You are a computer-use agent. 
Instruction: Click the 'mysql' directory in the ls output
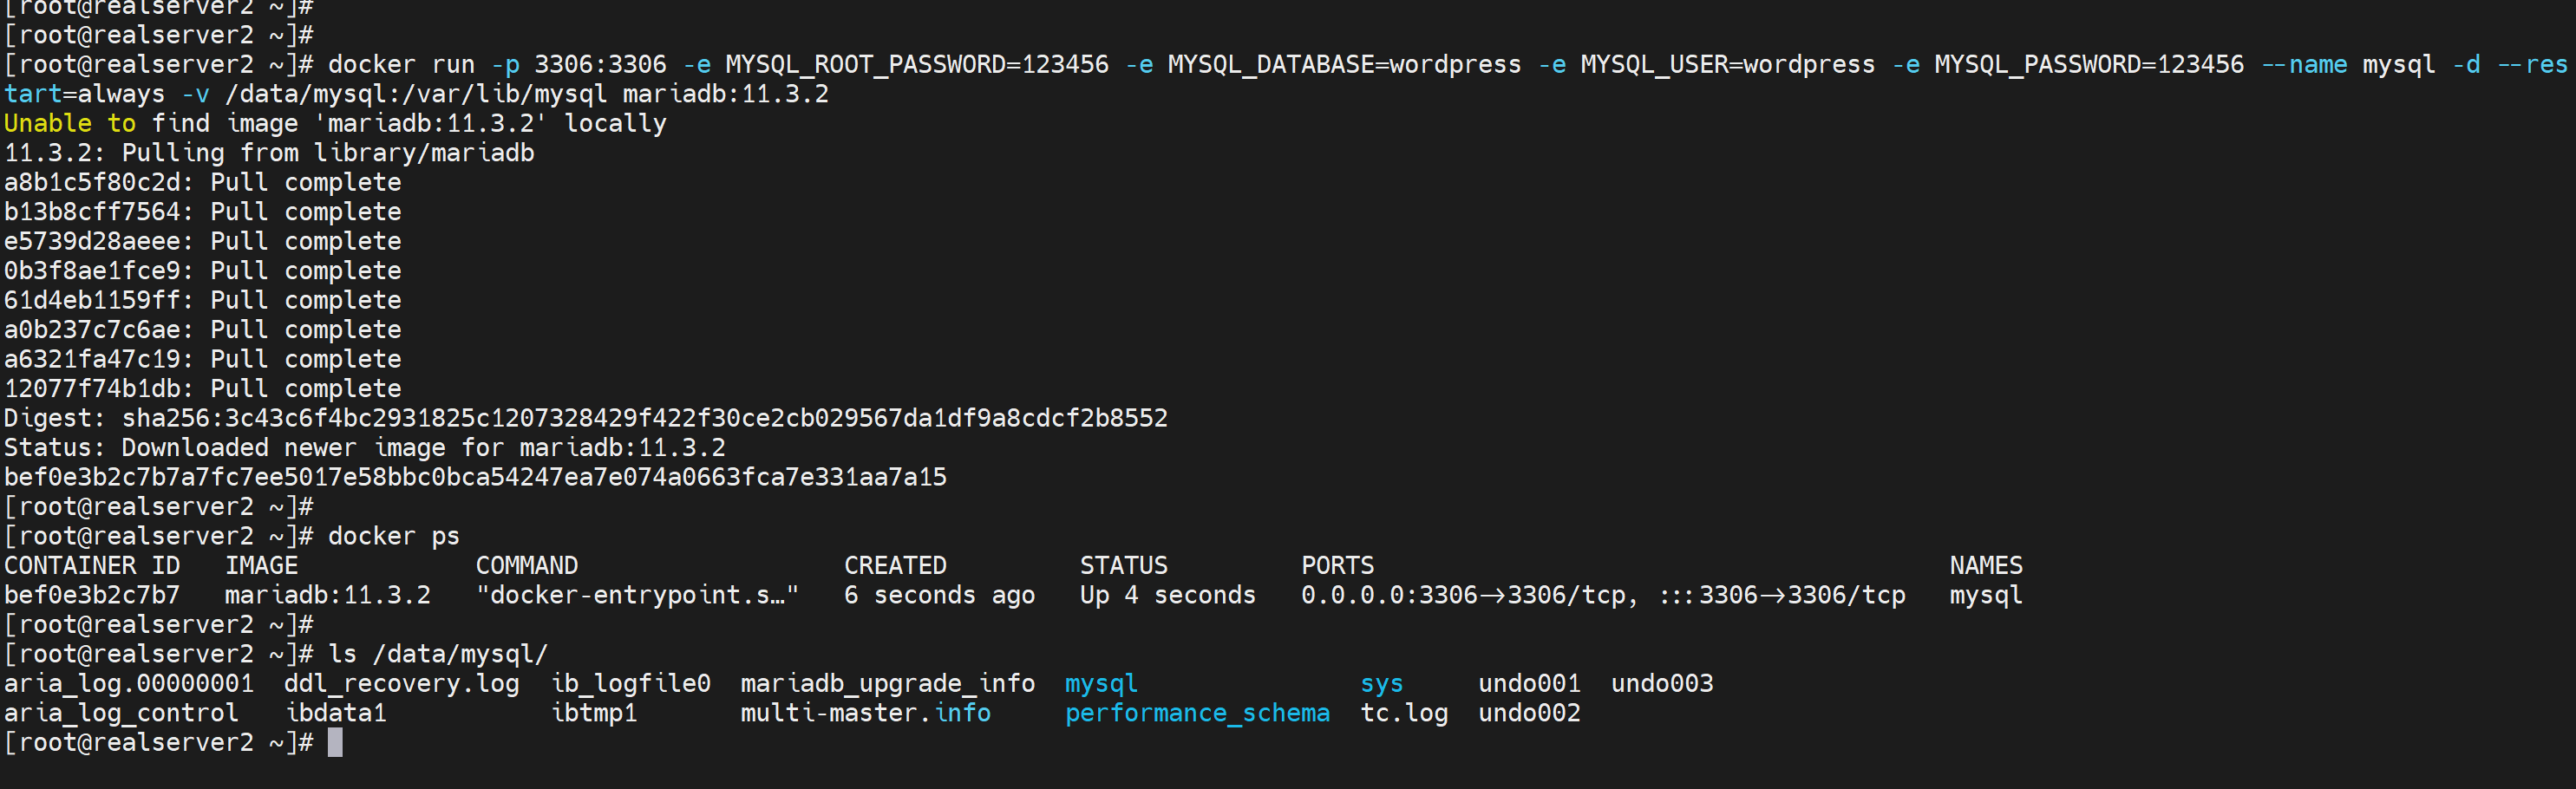pyautogui.click(x=1100, y=683)
